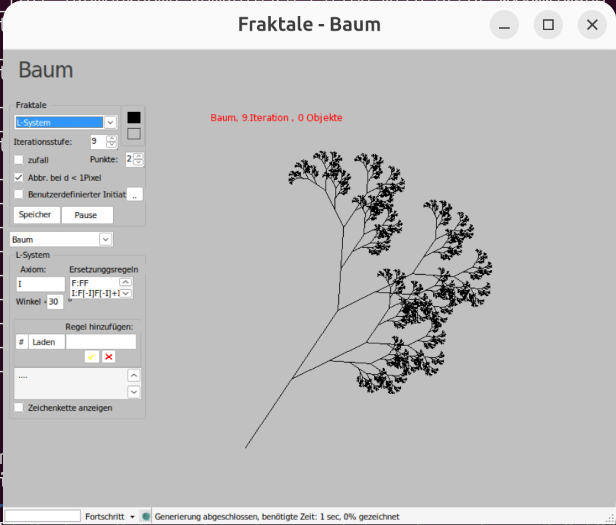Select the black foreground color swatch

point(134,117)
